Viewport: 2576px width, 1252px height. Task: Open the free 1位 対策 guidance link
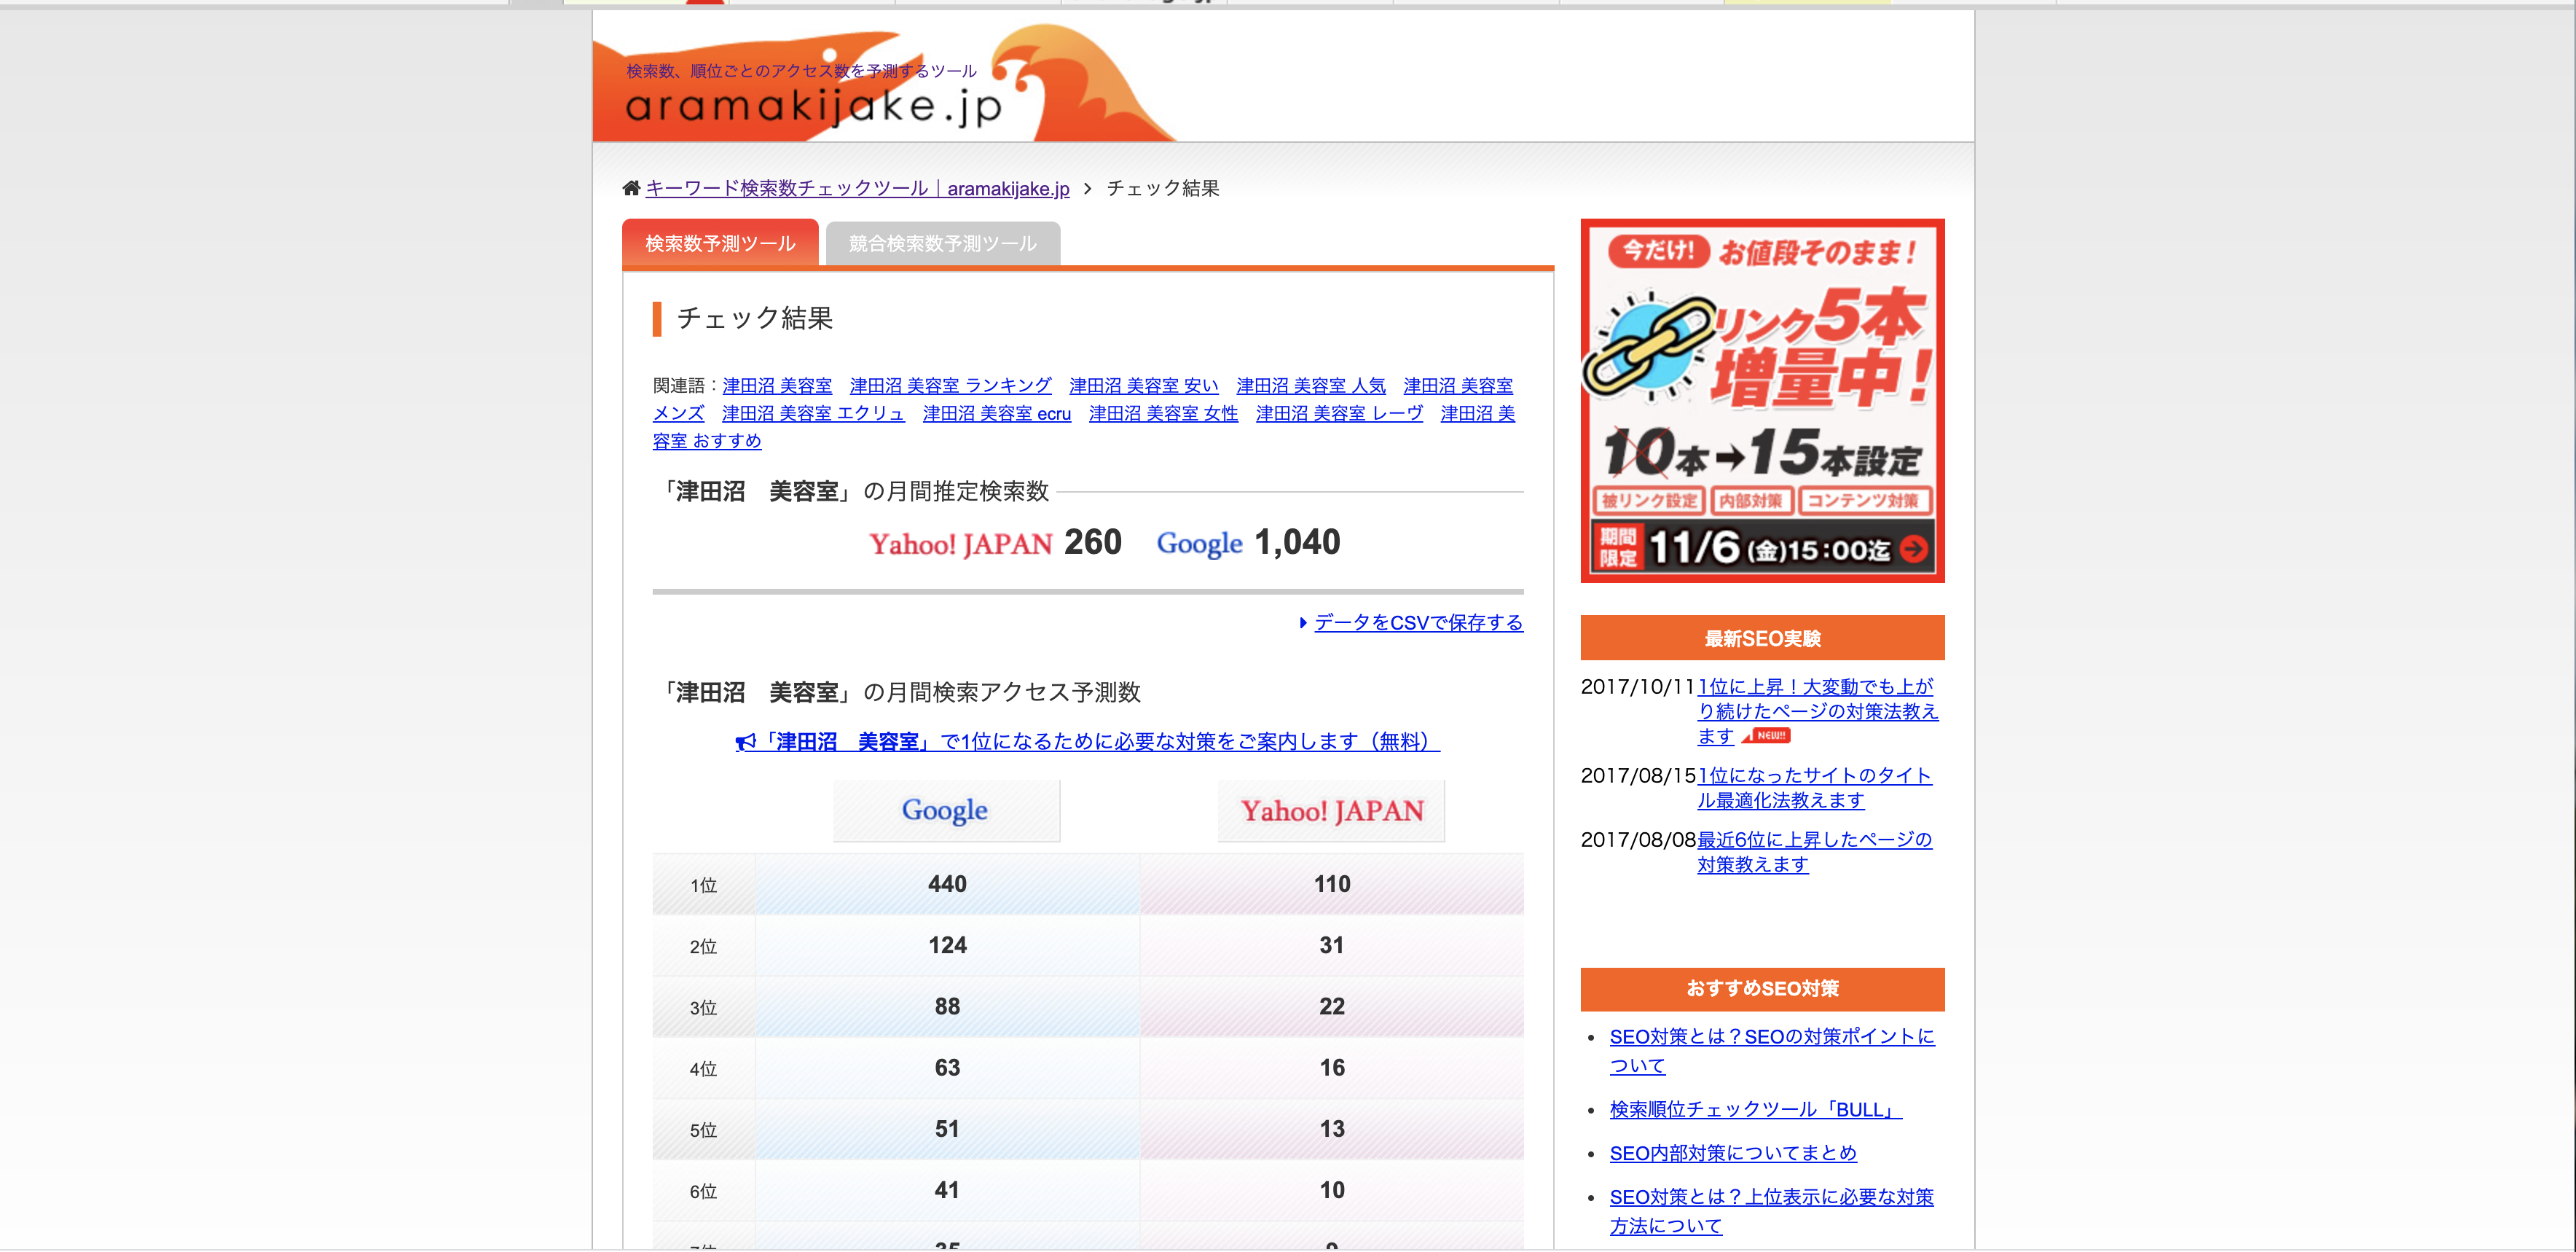(1087, 741)
